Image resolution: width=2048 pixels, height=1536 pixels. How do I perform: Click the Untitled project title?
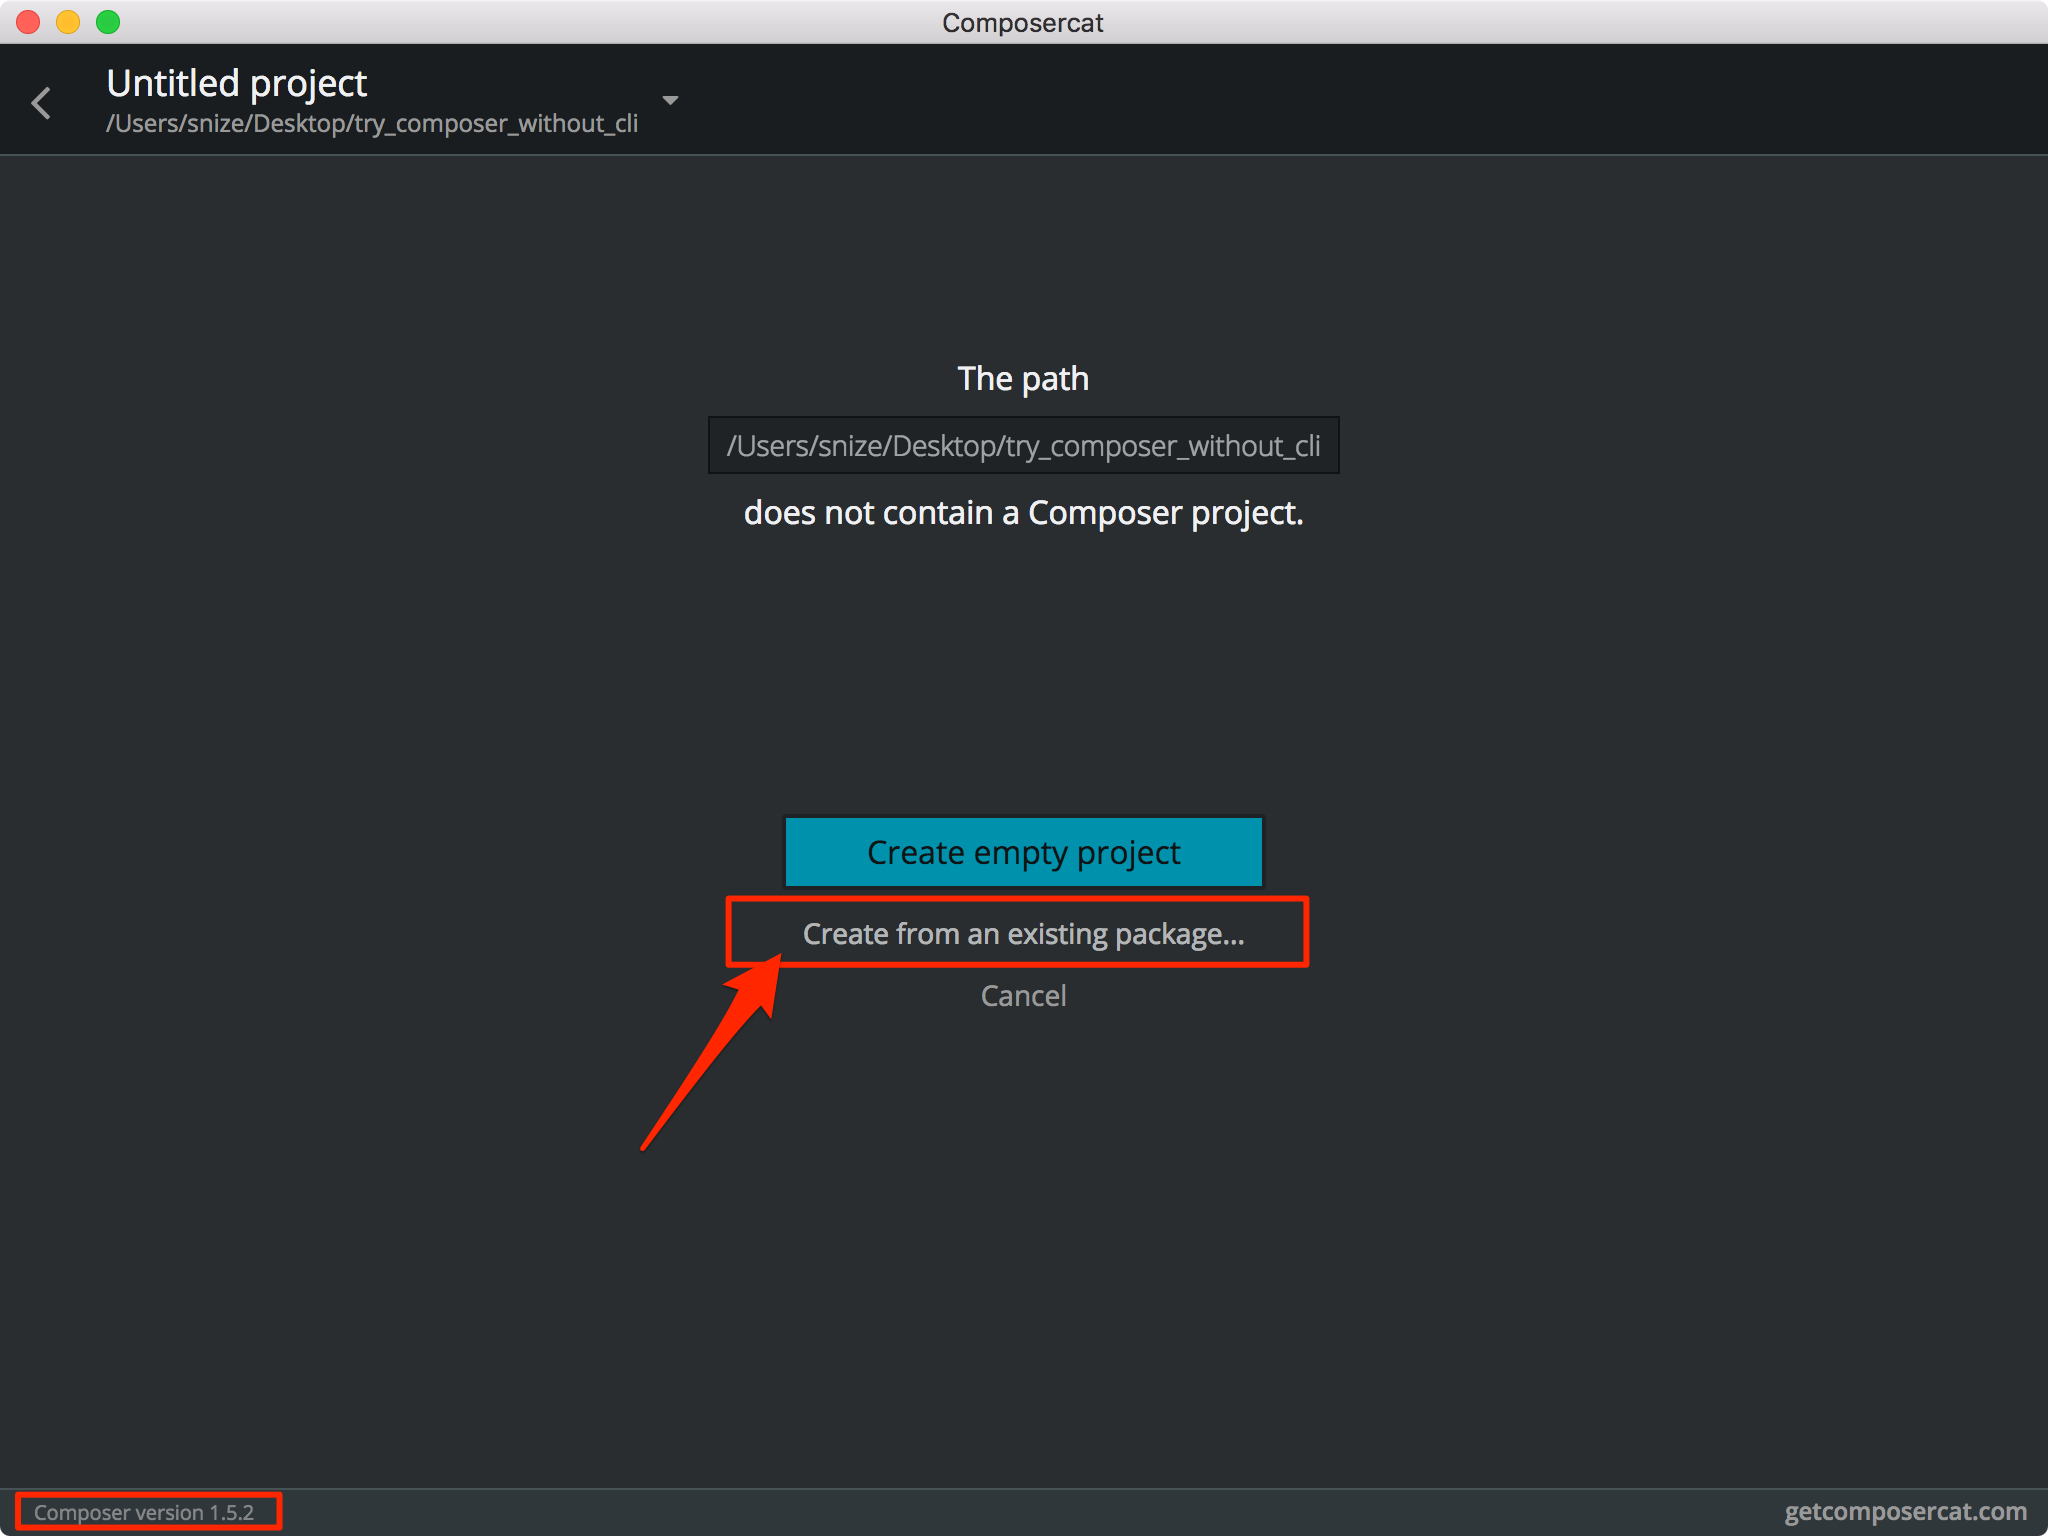(x=237, y=83)
